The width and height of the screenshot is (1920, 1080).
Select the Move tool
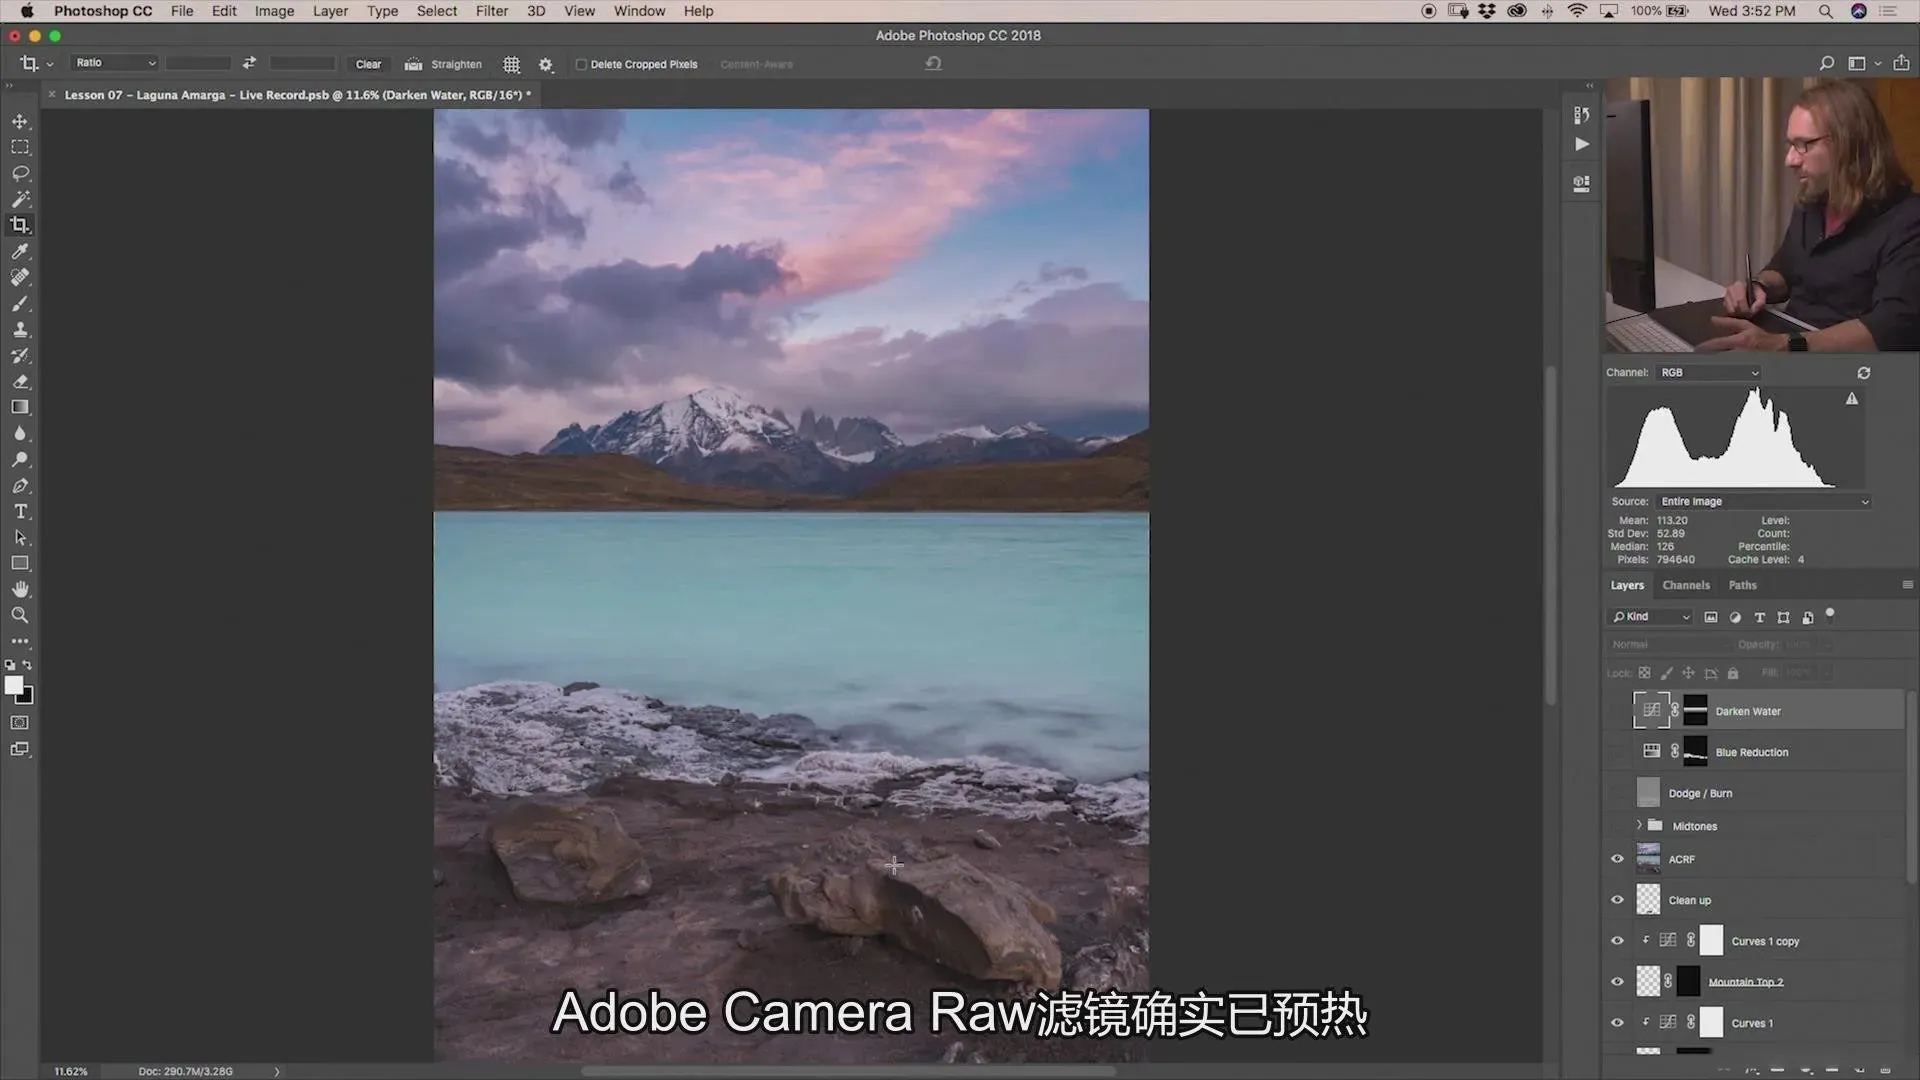click(x=20, y=121)
